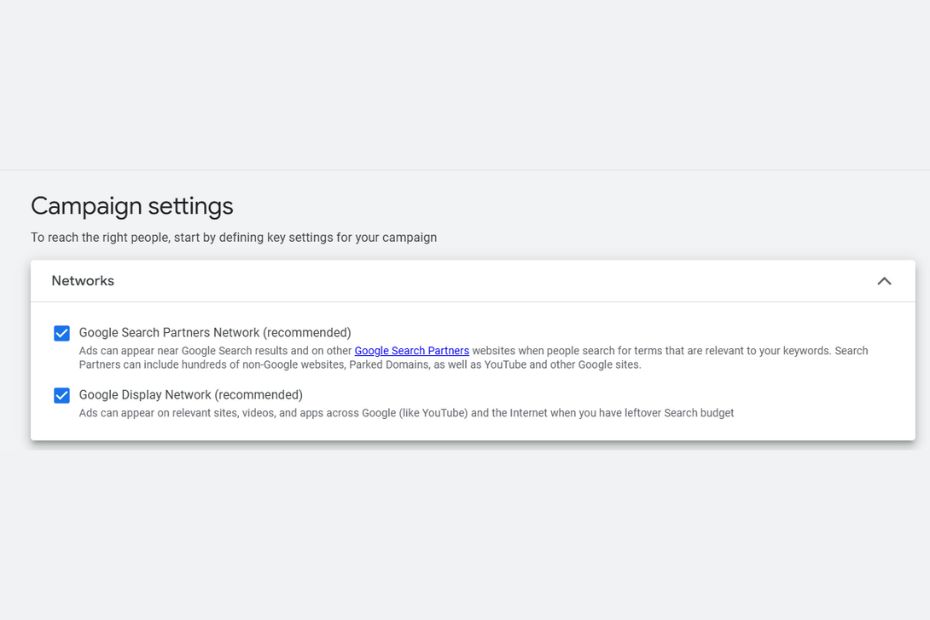The height and width of the screenshot is (620, 930).
Task: Collapse the Networks section using the chevron
Action: 883,281
